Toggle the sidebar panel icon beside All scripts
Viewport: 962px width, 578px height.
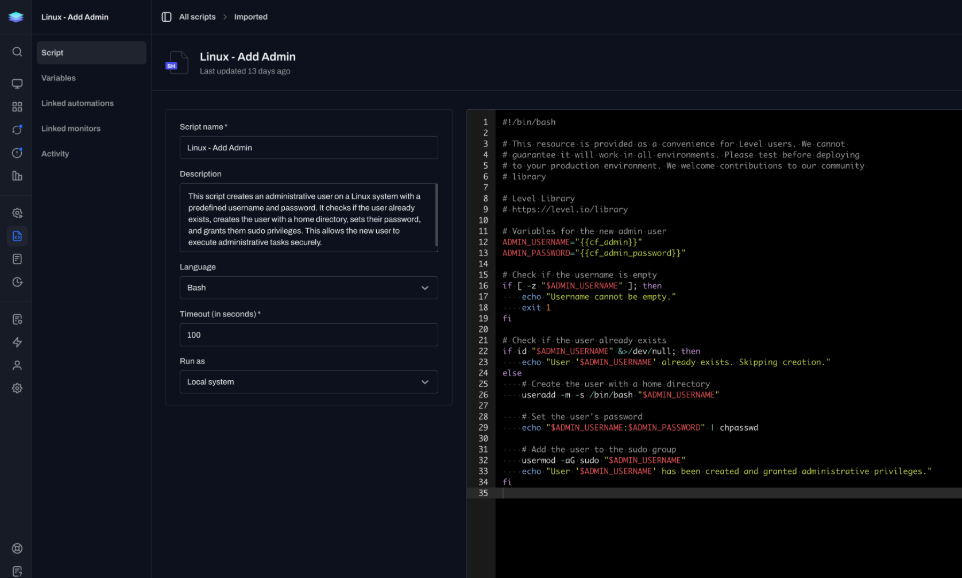coord(166,17)
